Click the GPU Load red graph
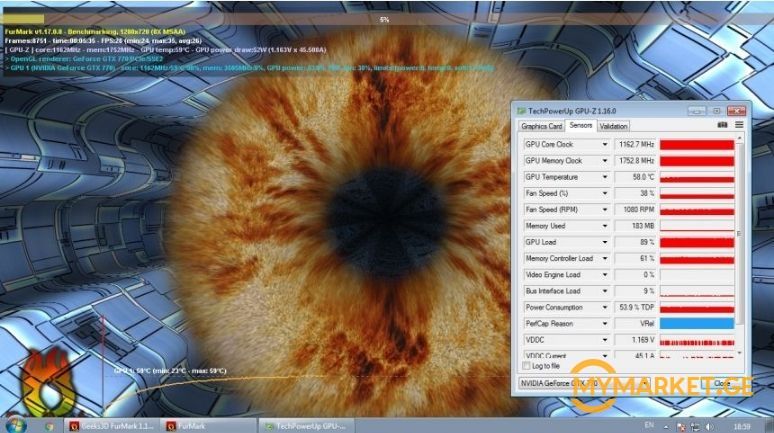Screen dimensions: 774x433 [x=697, y=242]
